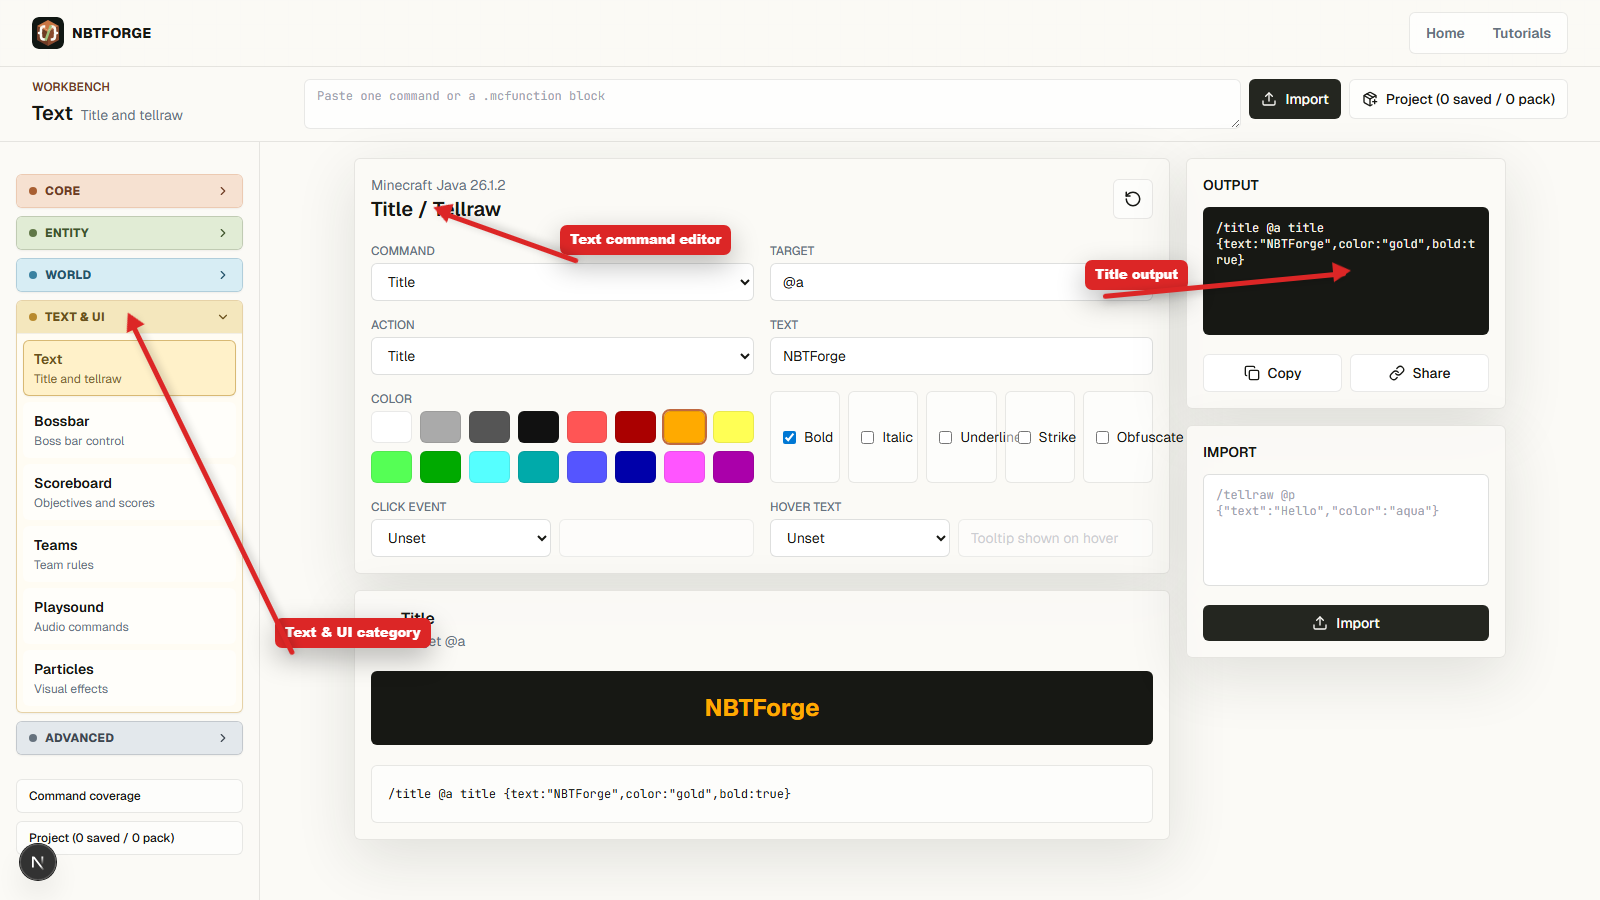This screenshot has height=900, width=1600.
Task: Pick the yellow color swatch
Action: click(733, 427)
